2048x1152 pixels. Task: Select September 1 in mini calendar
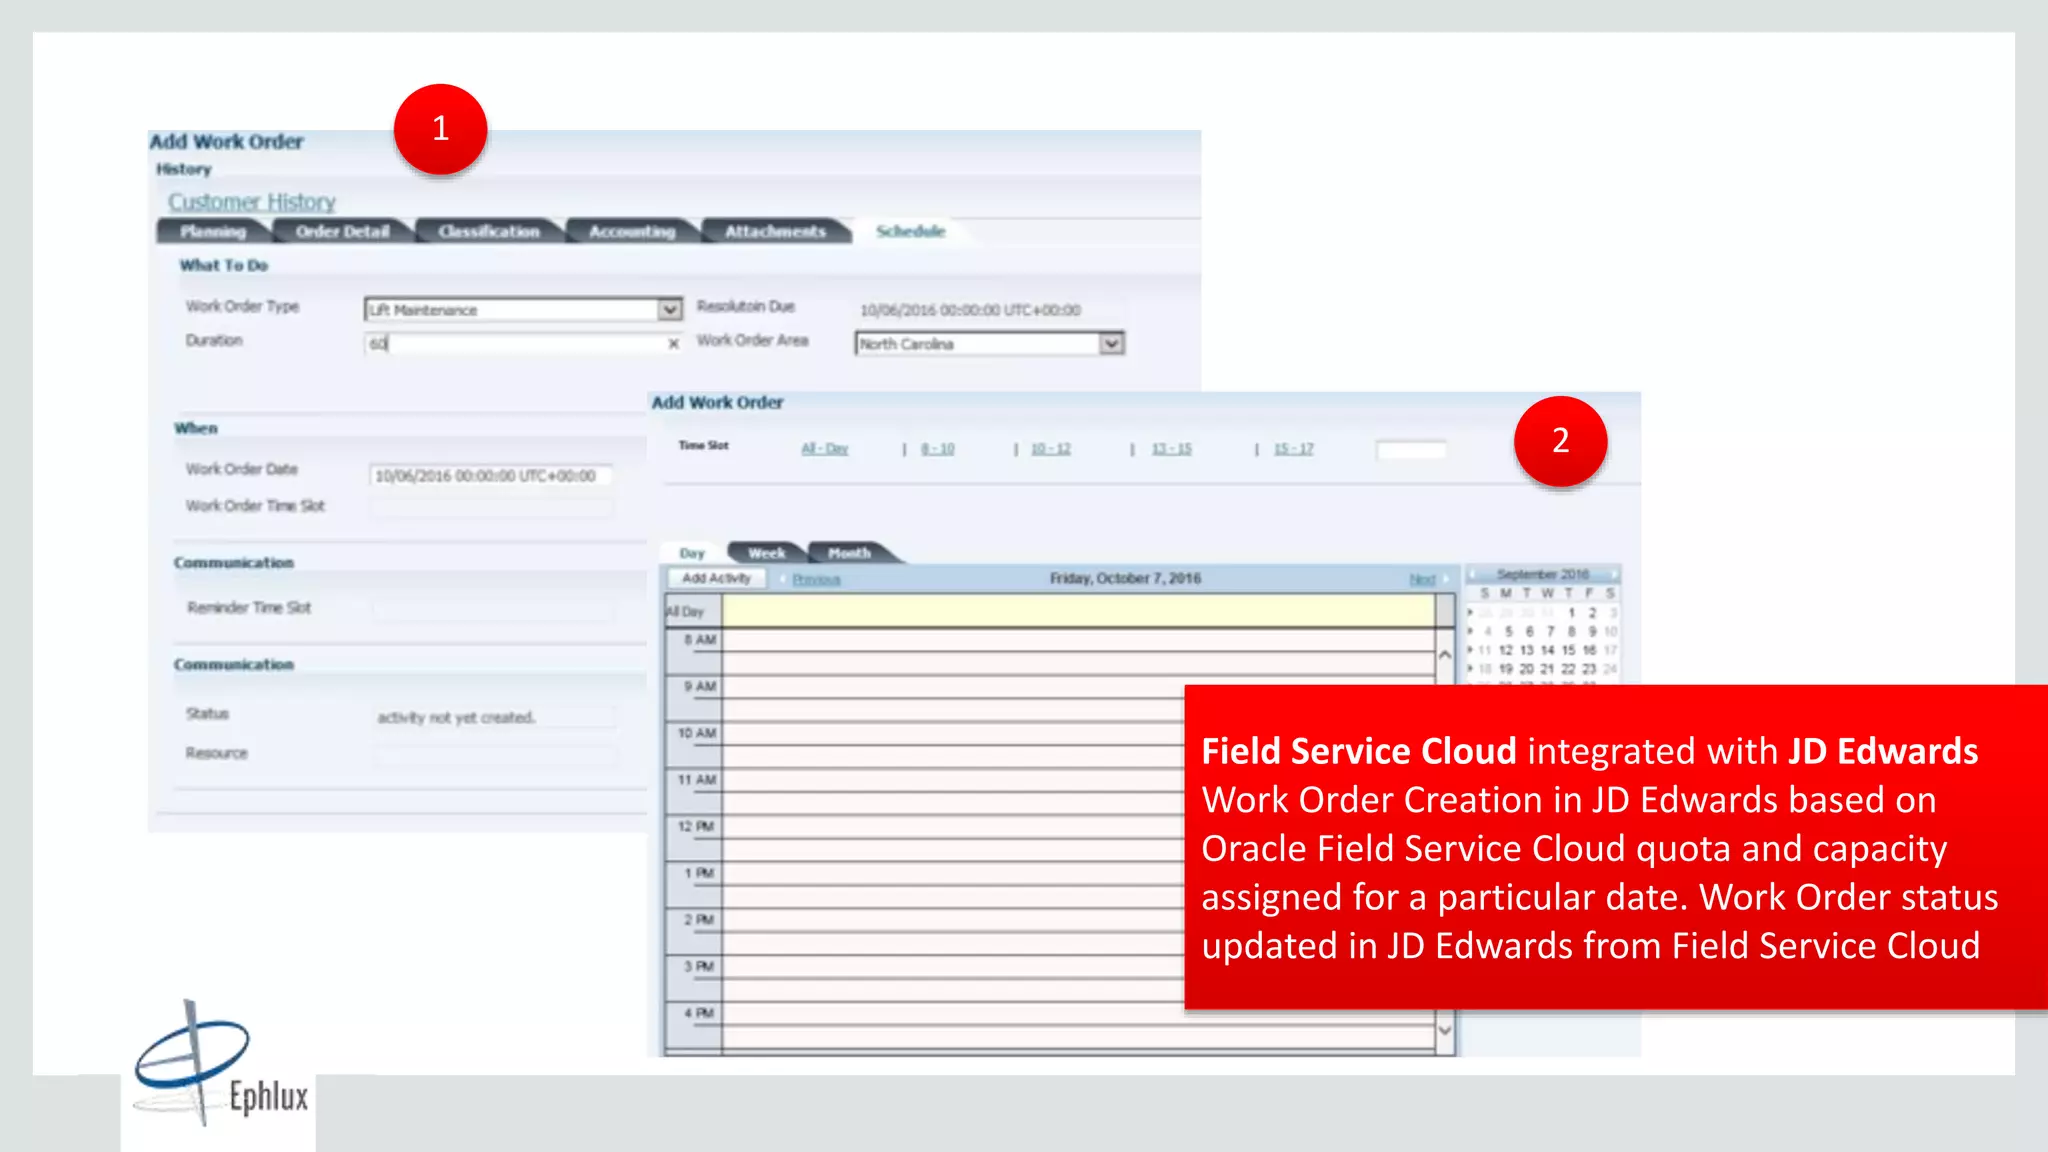pos(1571,613)
